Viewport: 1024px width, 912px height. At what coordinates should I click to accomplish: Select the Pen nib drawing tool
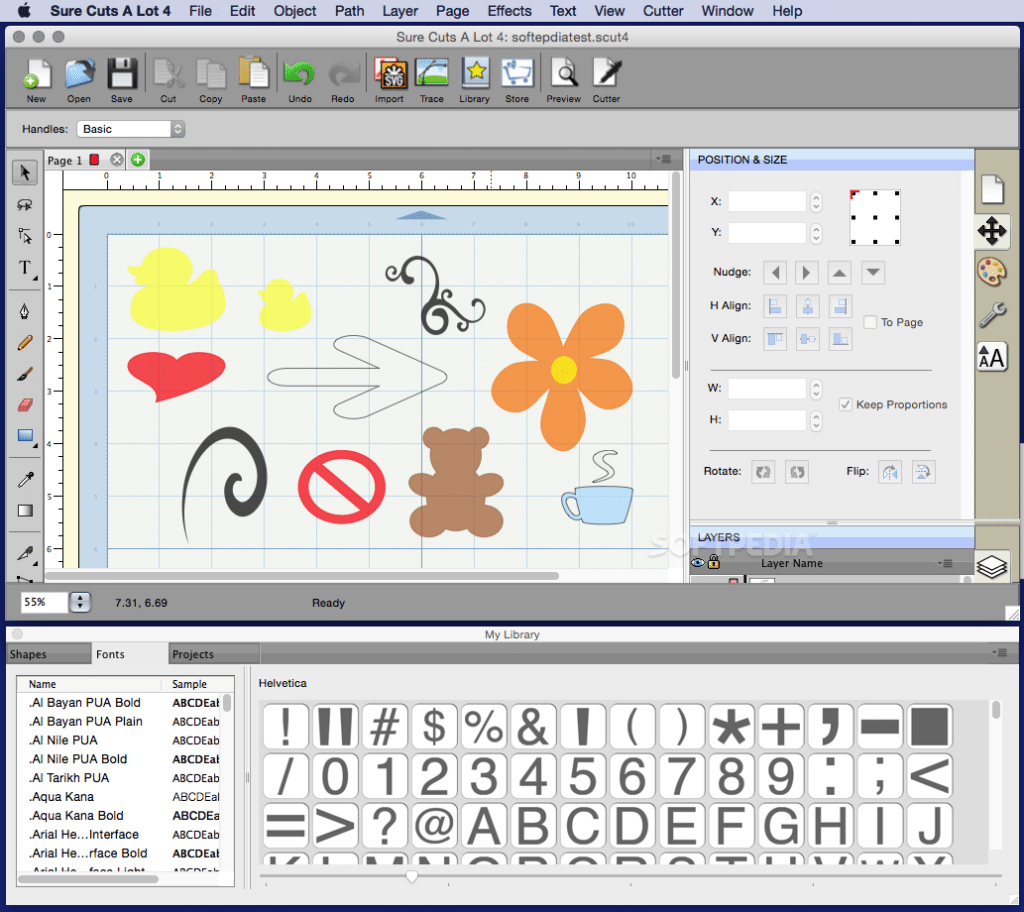(25, 312)
